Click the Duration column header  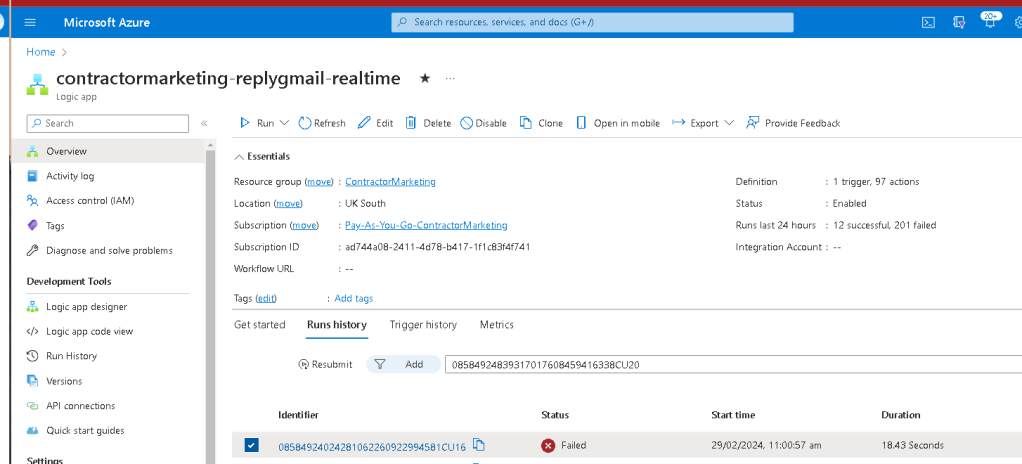pos(901,414)
